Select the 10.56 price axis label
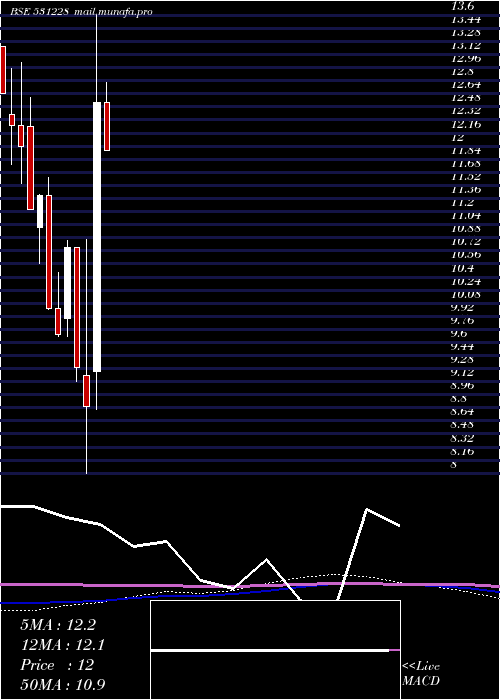 (465, 255)
